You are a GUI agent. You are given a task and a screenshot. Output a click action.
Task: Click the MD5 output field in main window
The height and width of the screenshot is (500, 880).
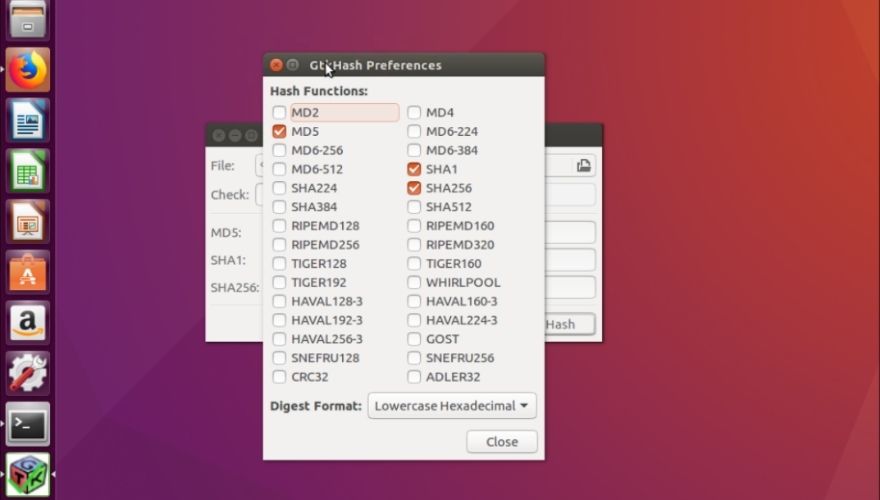(569, 232)
